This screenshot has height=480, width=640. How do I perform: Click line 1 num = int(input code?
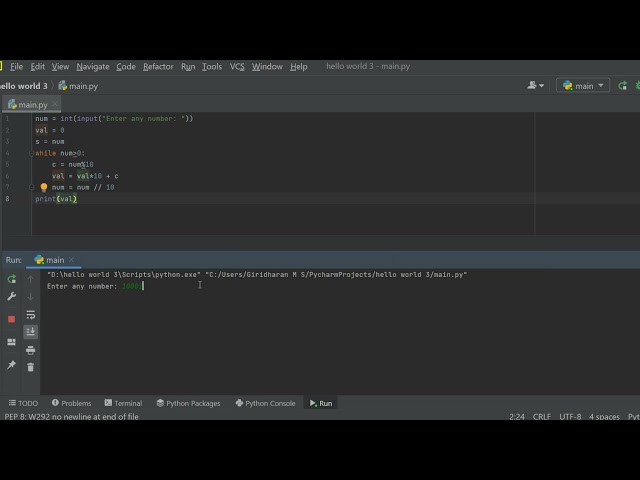tap(114, 119)
